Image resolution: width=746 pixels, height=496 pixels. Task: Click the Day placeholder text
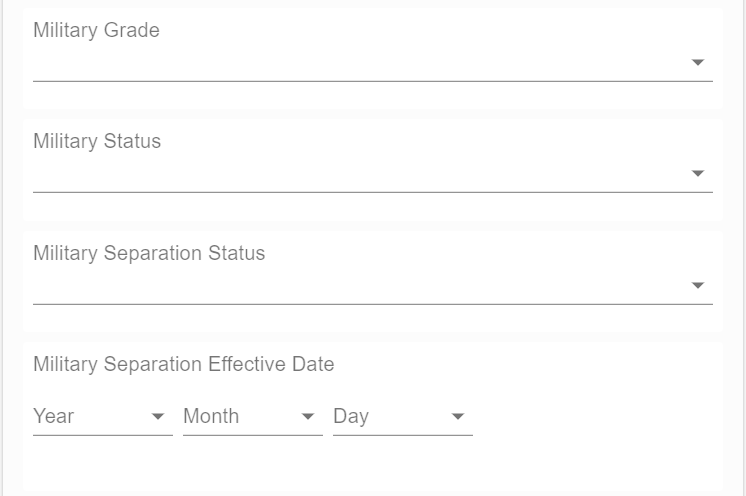351,416
